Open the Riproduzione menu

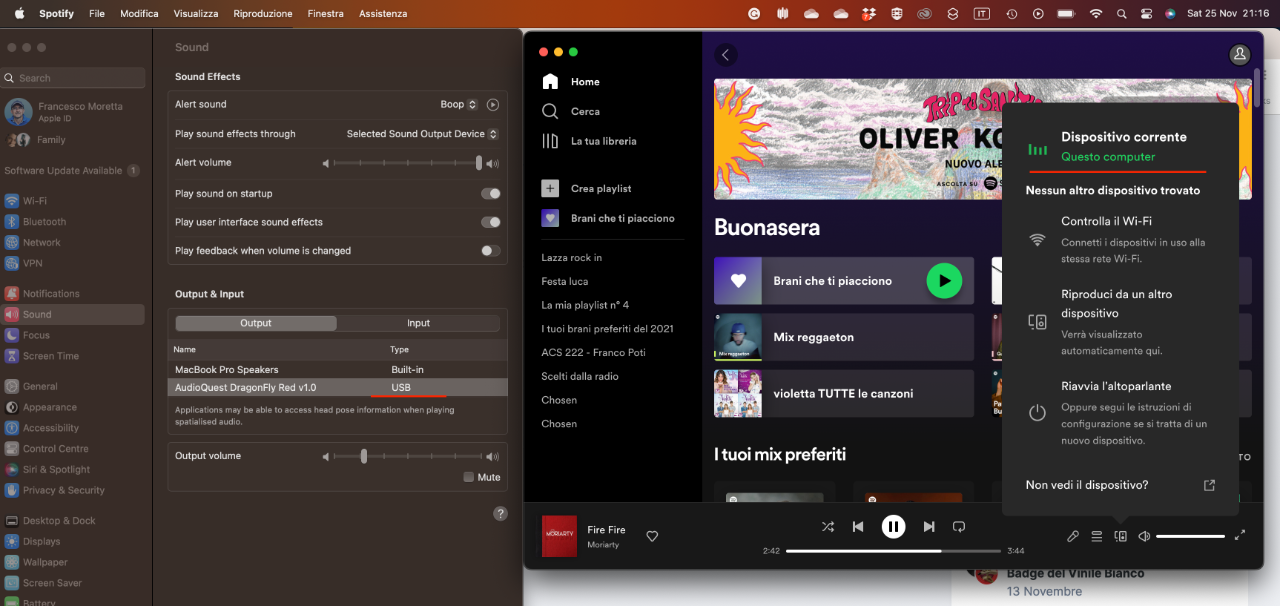tap(263, 14)
